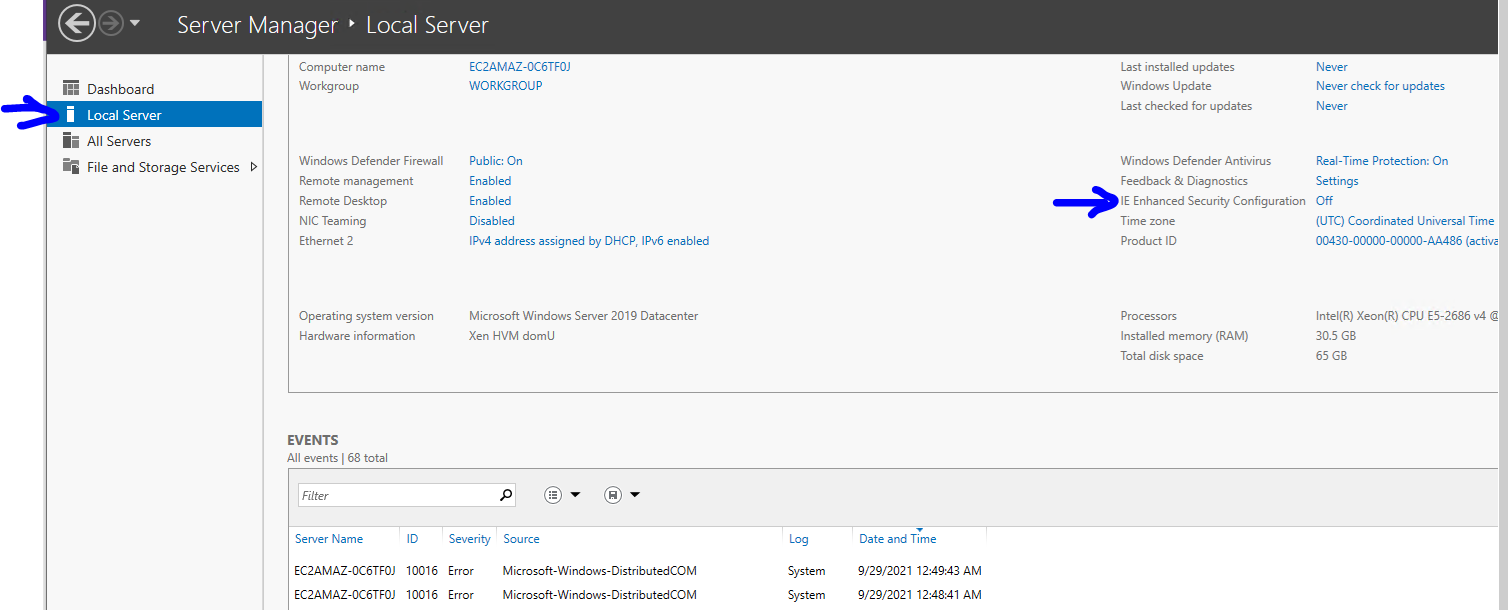Open the navigation history dropdown arrow
This screenshot has width=1508, height=610.
pos(135,23)
